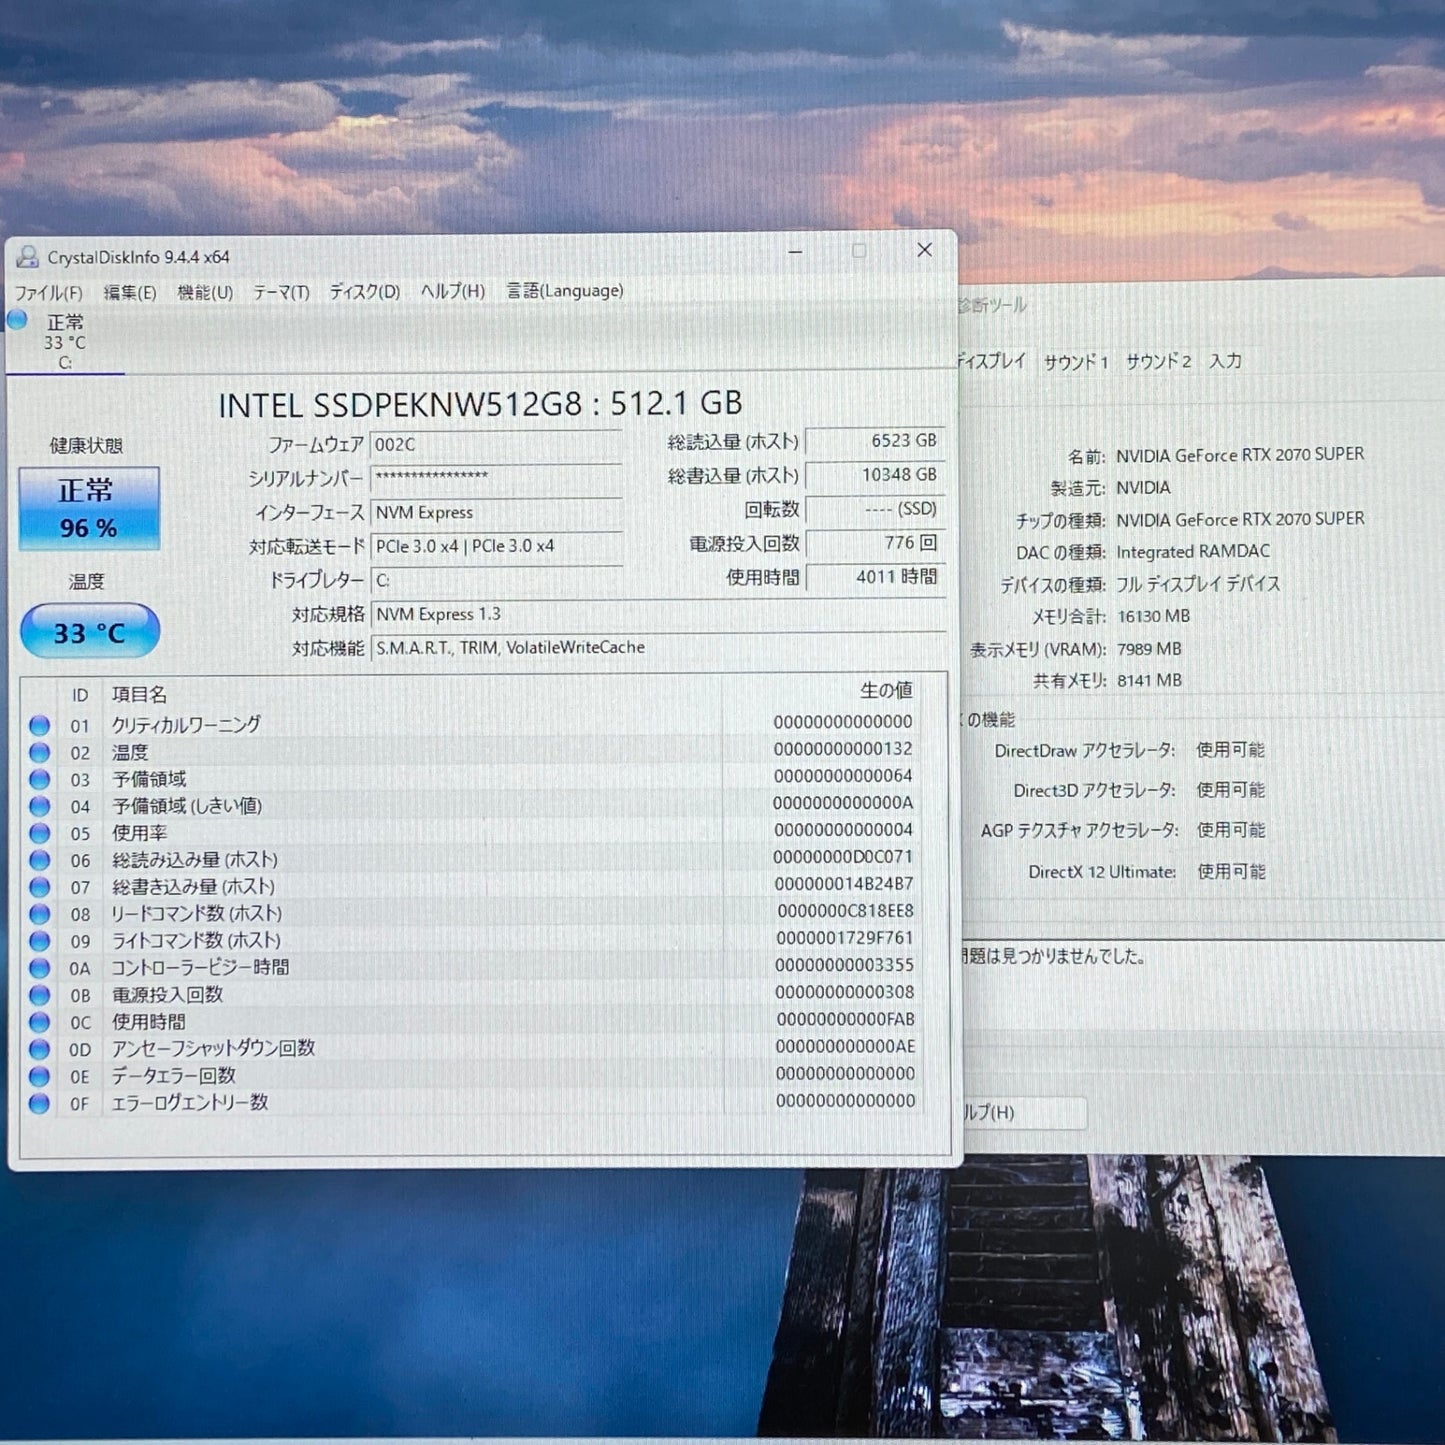Click the blue status dot for ID 0D
This screenshot has width=1445, height=1445.
pos(39,1049)
